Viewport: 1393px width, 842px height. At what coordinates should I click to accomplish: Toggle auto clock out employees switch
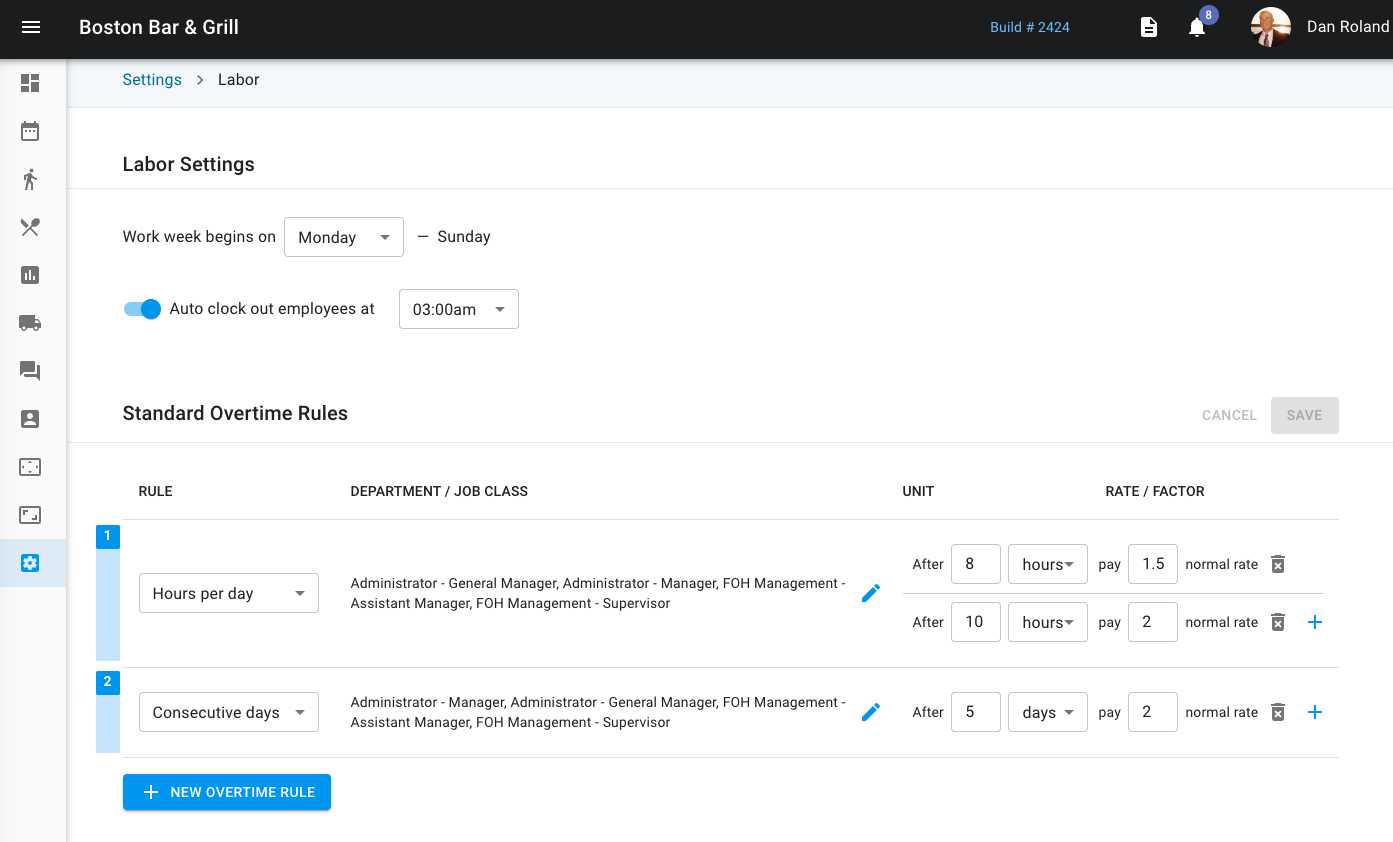tap(142, 309)
